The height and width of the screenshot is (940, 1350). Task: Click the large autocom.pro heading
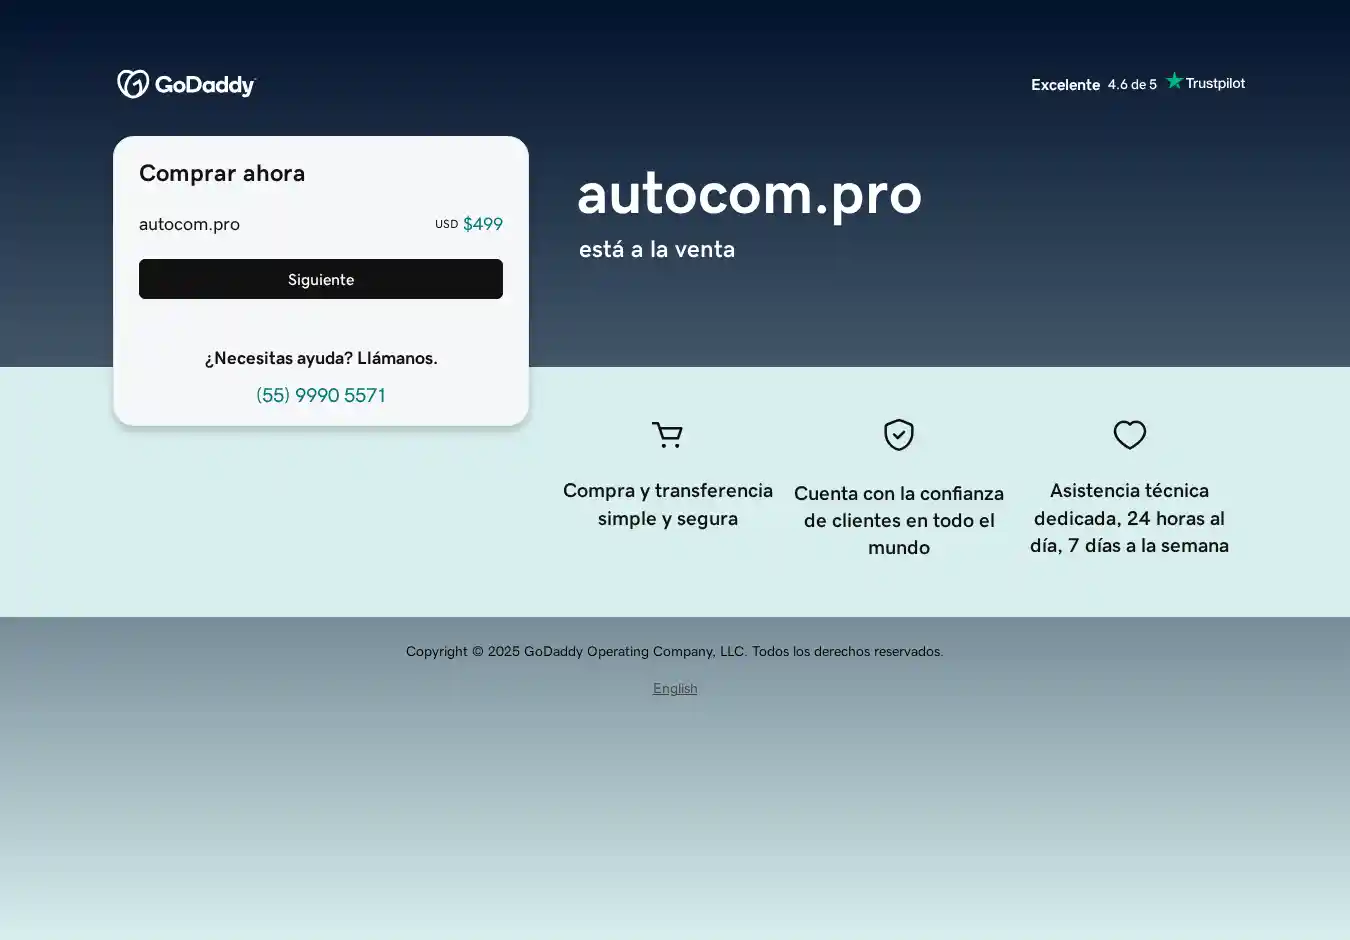749,193
